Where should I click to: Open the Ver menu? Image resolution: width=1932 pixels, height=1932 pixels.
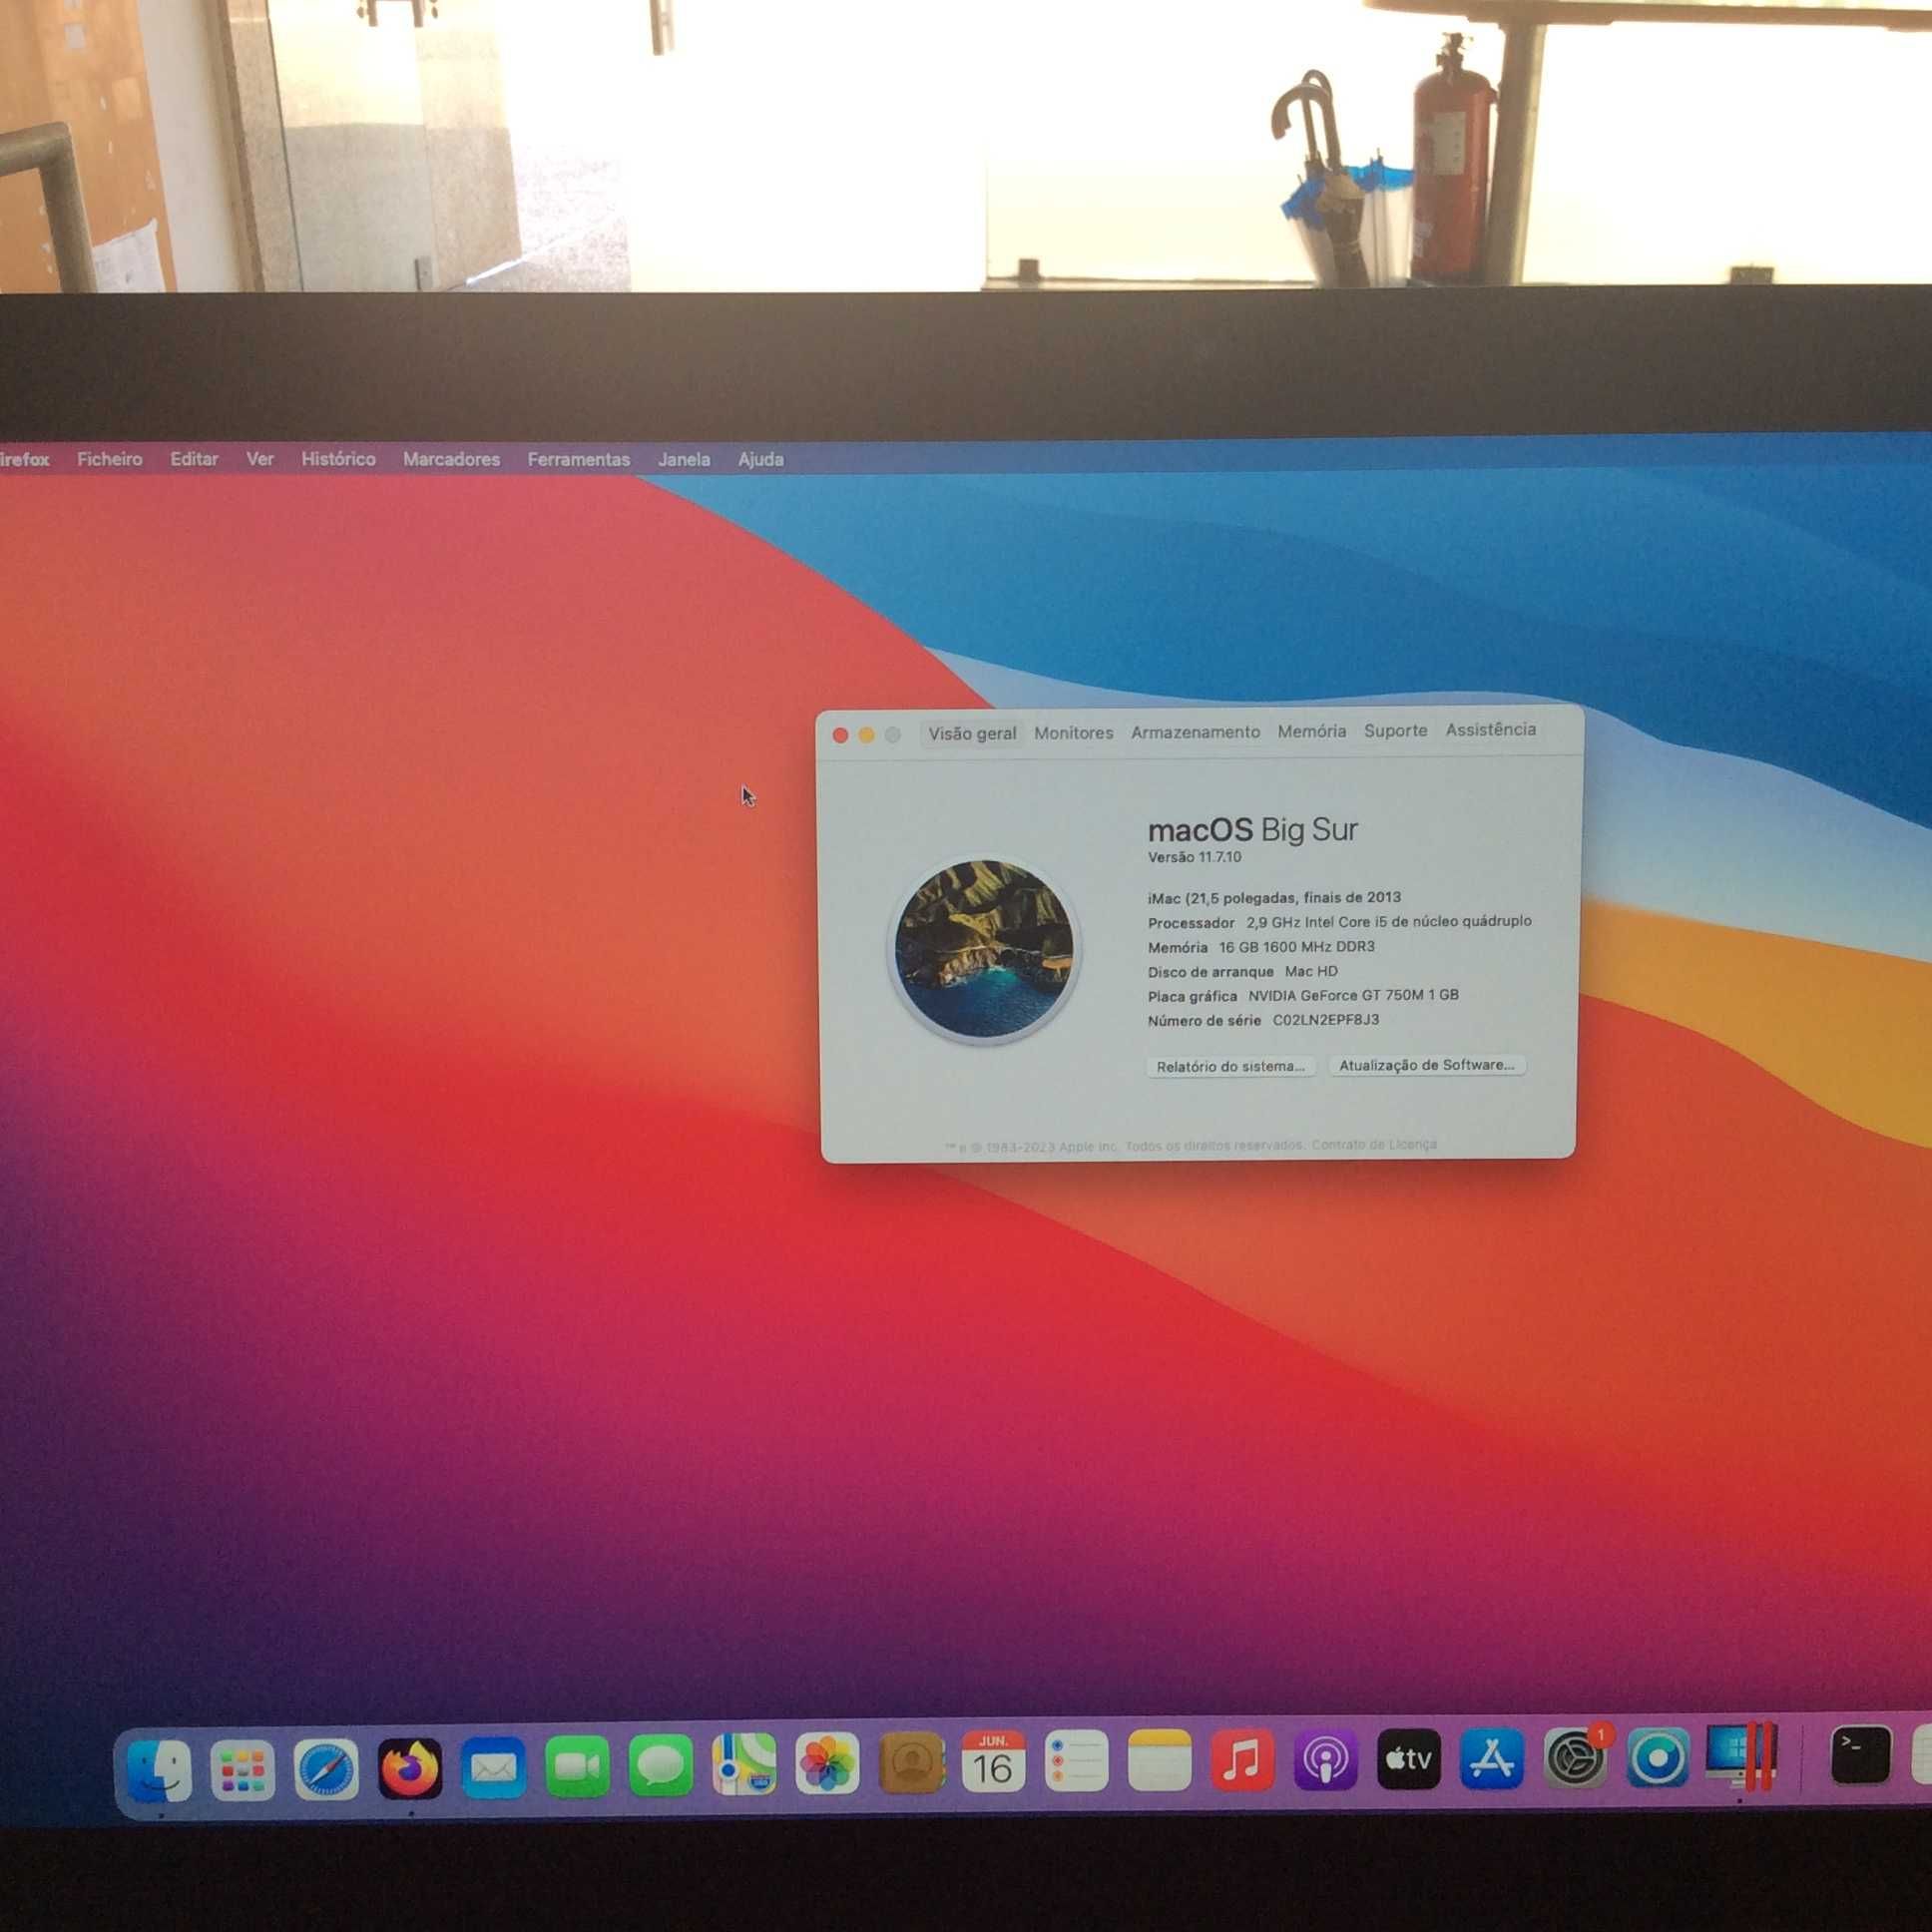click(260, 459)
